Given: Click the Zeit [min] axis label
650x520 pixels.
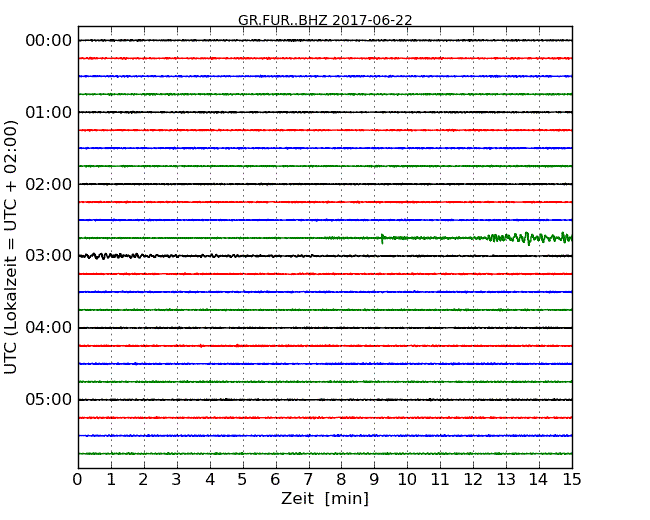Looking at the screenshot, I should coord(325,498).
